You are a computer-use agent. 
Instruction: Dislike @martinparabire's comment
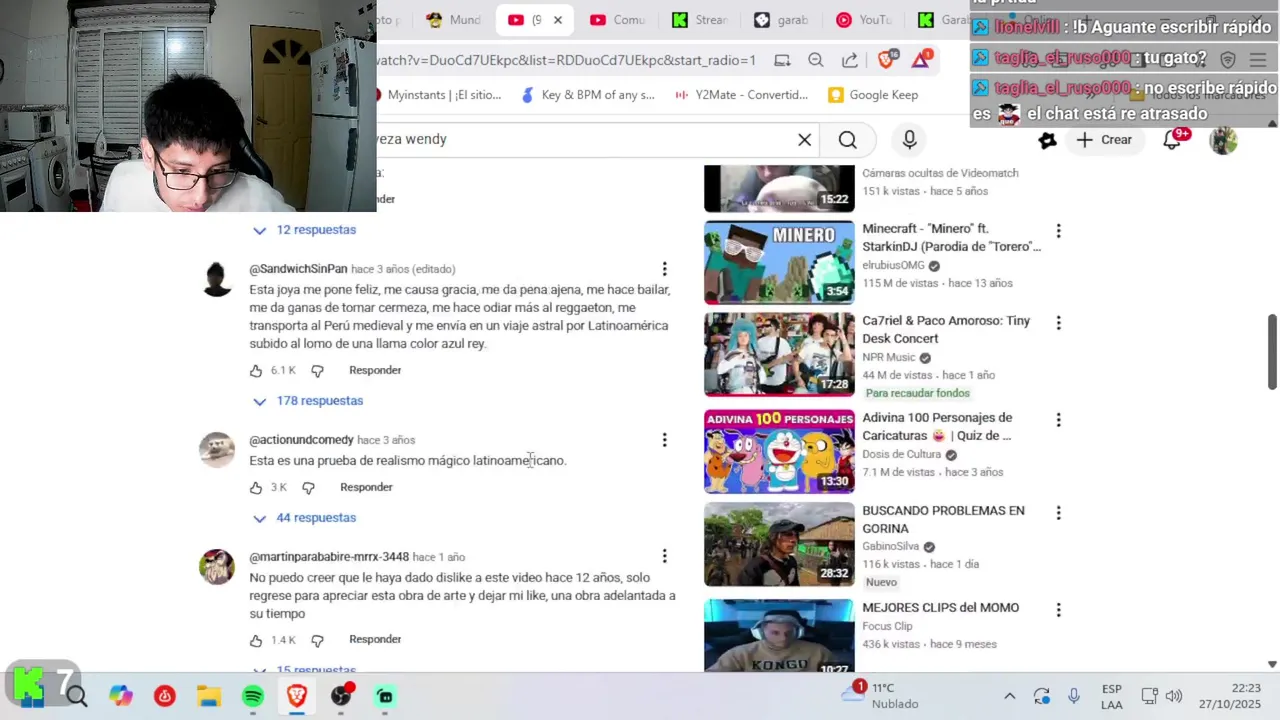(x=317, y=640)
